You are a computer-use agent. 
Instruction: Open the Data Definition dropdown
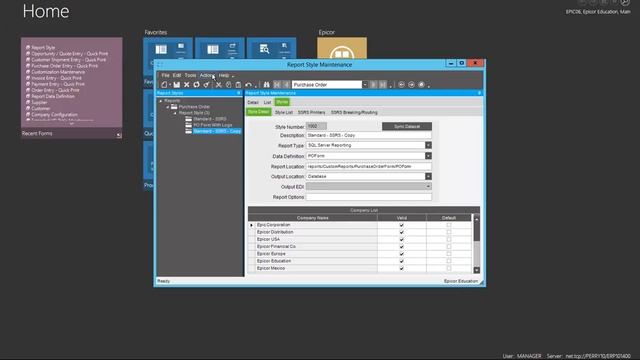428,156
